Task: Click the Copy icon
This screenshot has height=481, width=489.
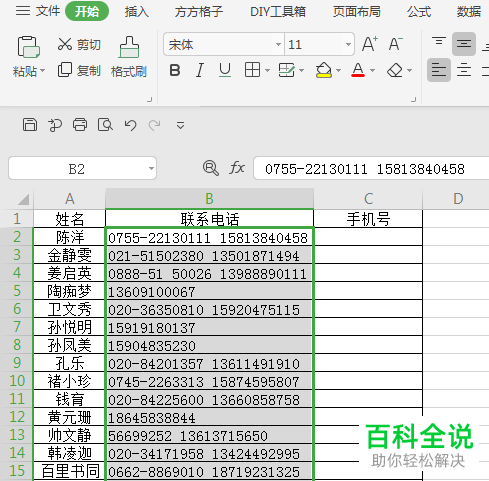Action: coord(65,70)
